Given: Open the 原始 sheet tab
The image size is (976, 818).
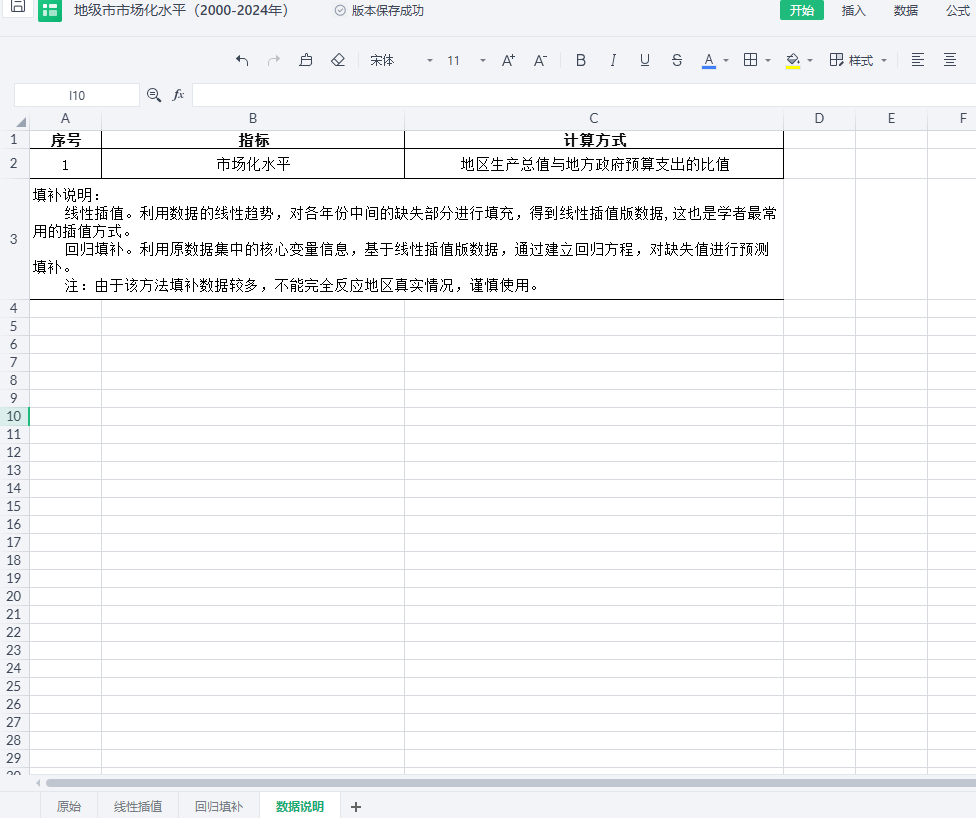Looking at the screenshot, I should click(x=68, y=806).
